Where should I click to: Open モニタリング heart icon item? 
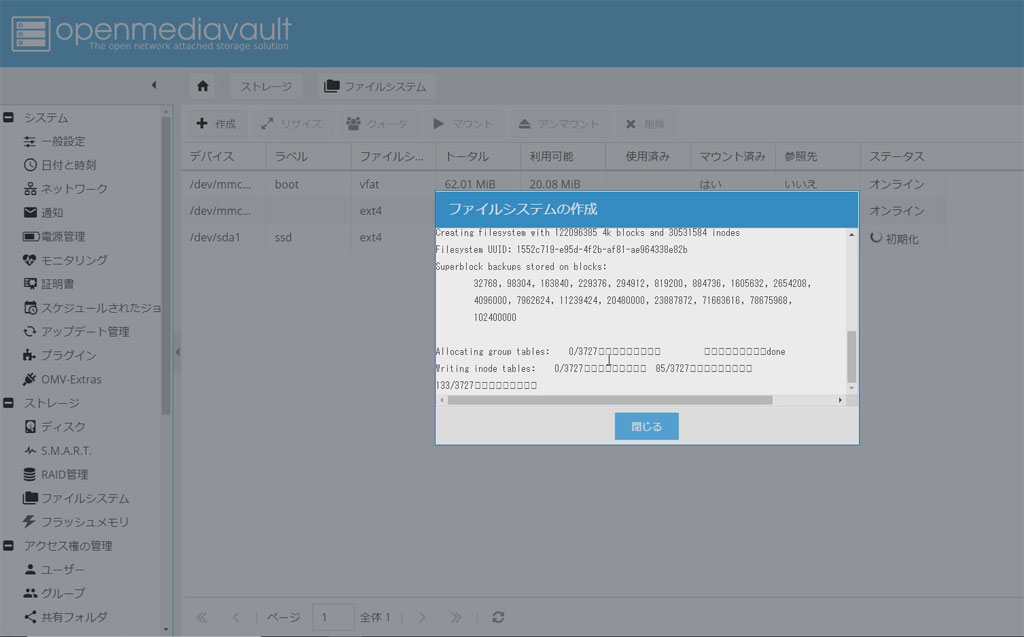(x=73, y=260)
